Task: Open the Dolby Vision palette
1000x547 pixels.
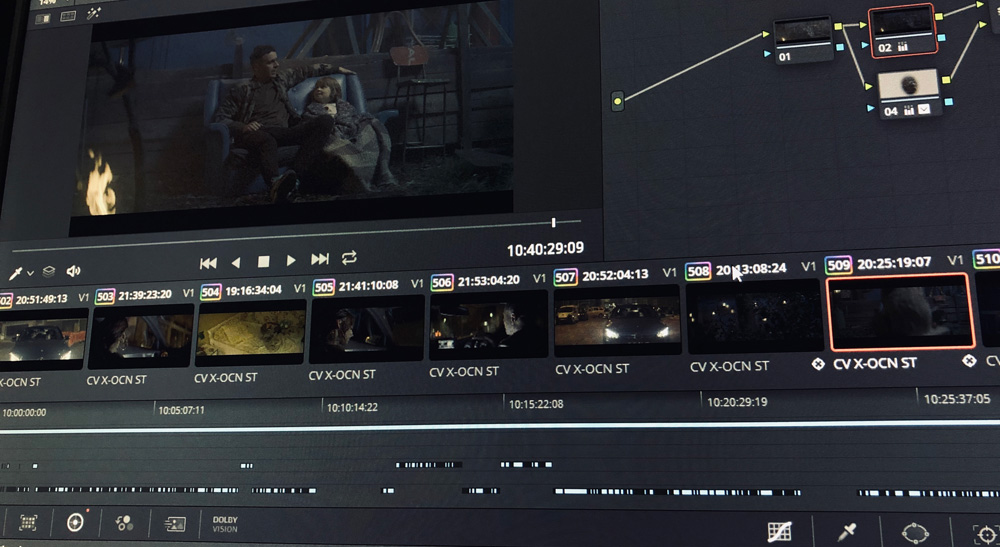Action: [x=225, y=524]
